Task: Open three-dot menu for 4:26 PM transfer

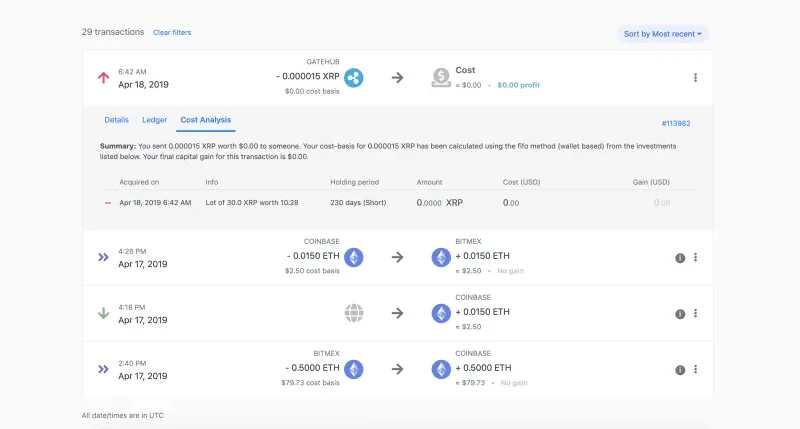Action: pos(695,257)
